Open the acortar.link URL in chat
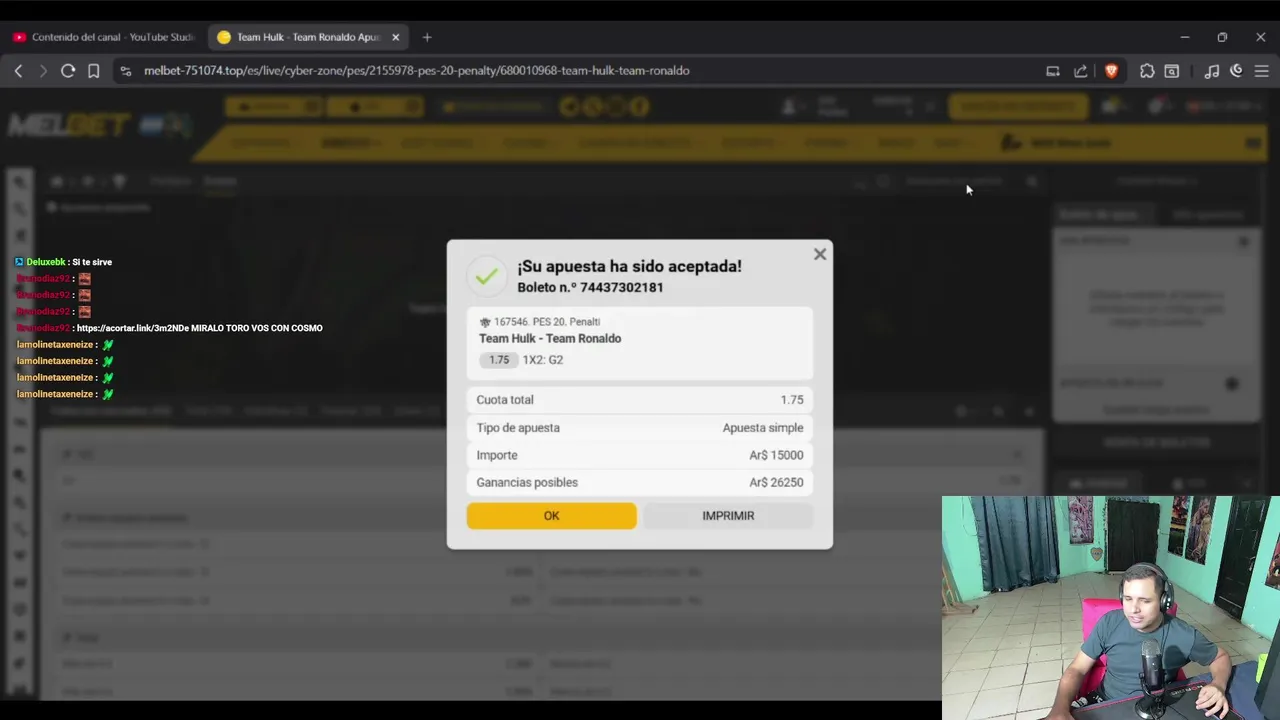This screenshot has width=1280, height=720. (x=131, y=328)
